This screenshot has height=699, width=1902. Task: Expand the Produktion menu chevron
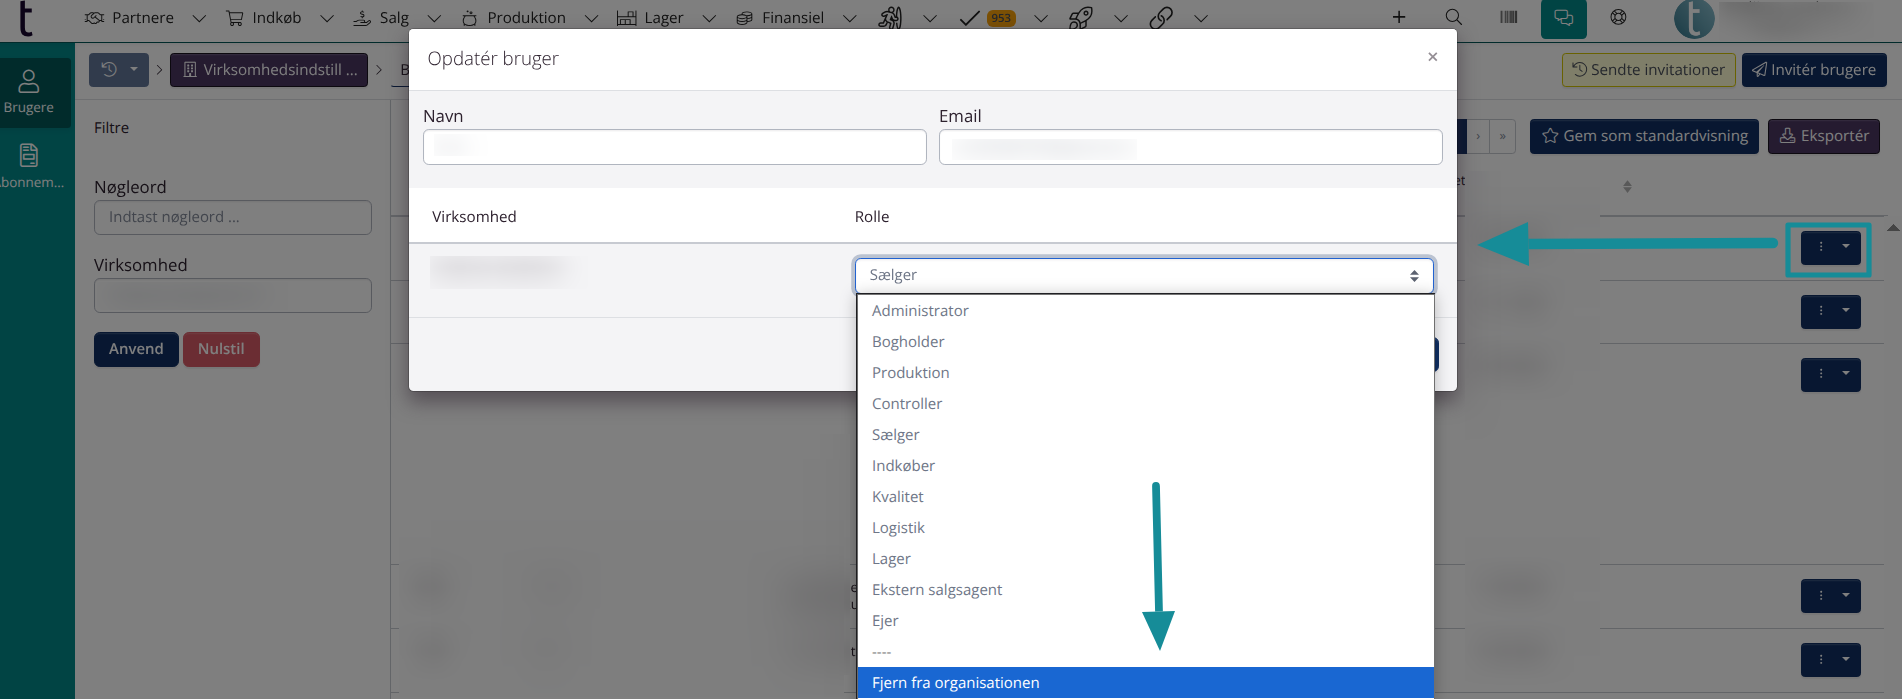tap(591, 18)
